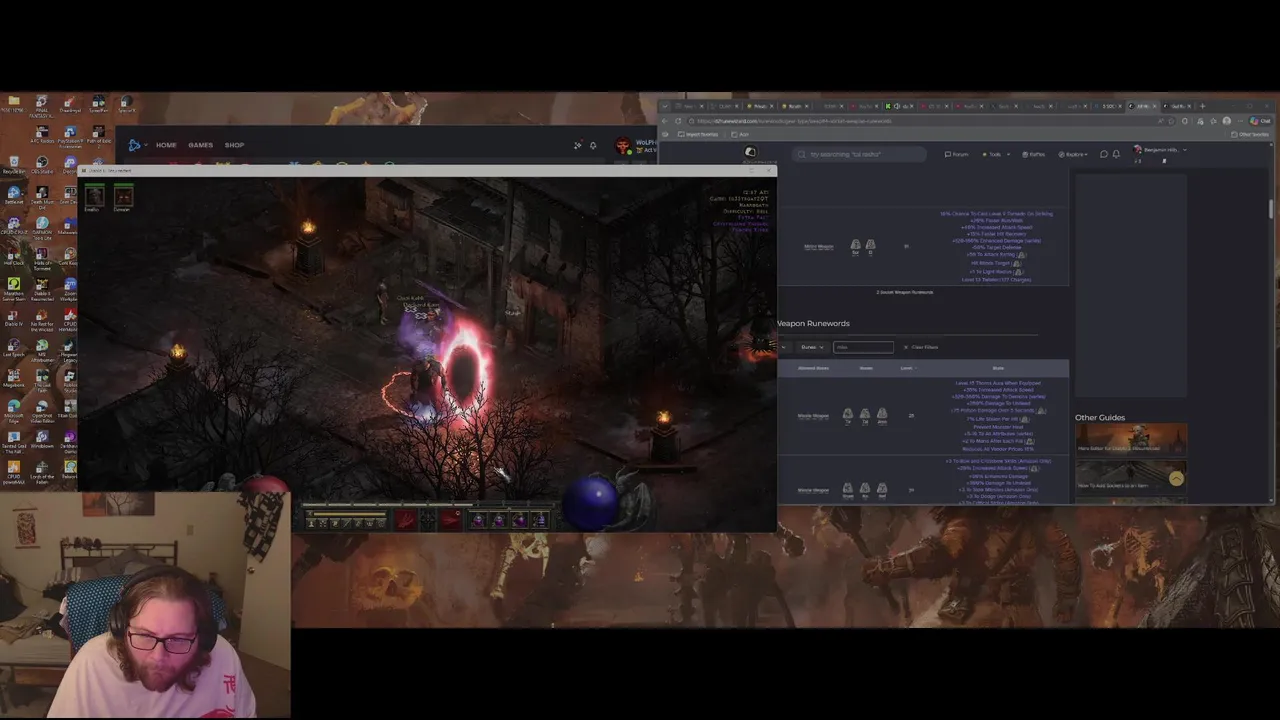Click the Weapon Runewords heading

click(x=813, y=323)
